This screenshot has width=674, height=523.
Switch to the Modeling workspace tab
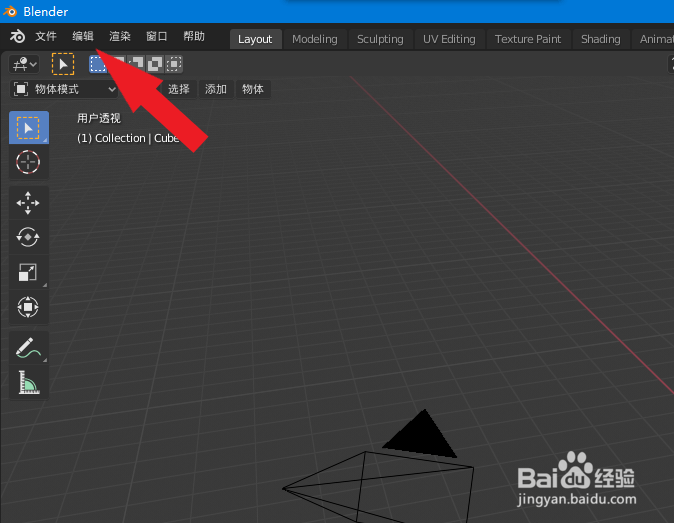[x=315, y=39]
